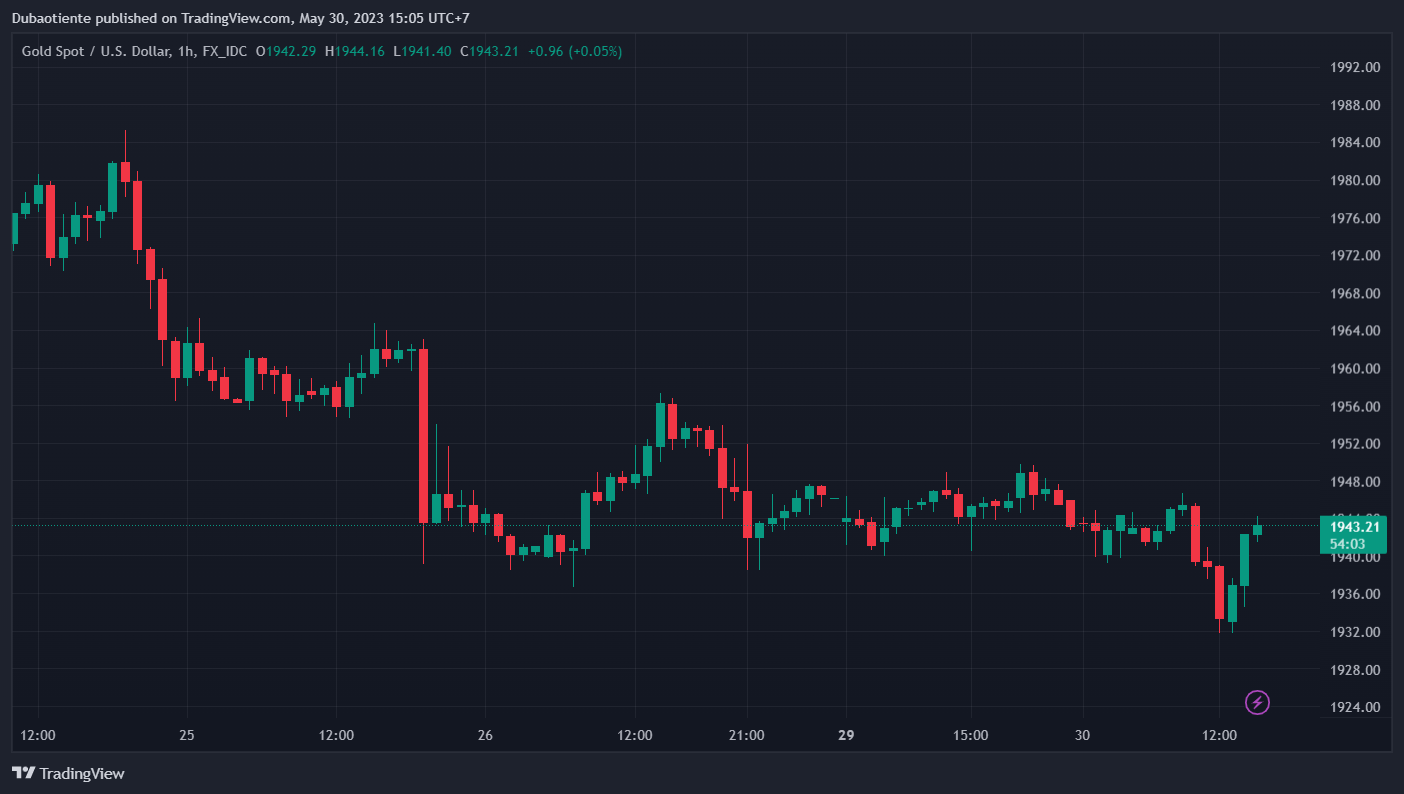Click the 15:00 time axis label
This screenshot has width=1404, height=794.
click(970, 736)
